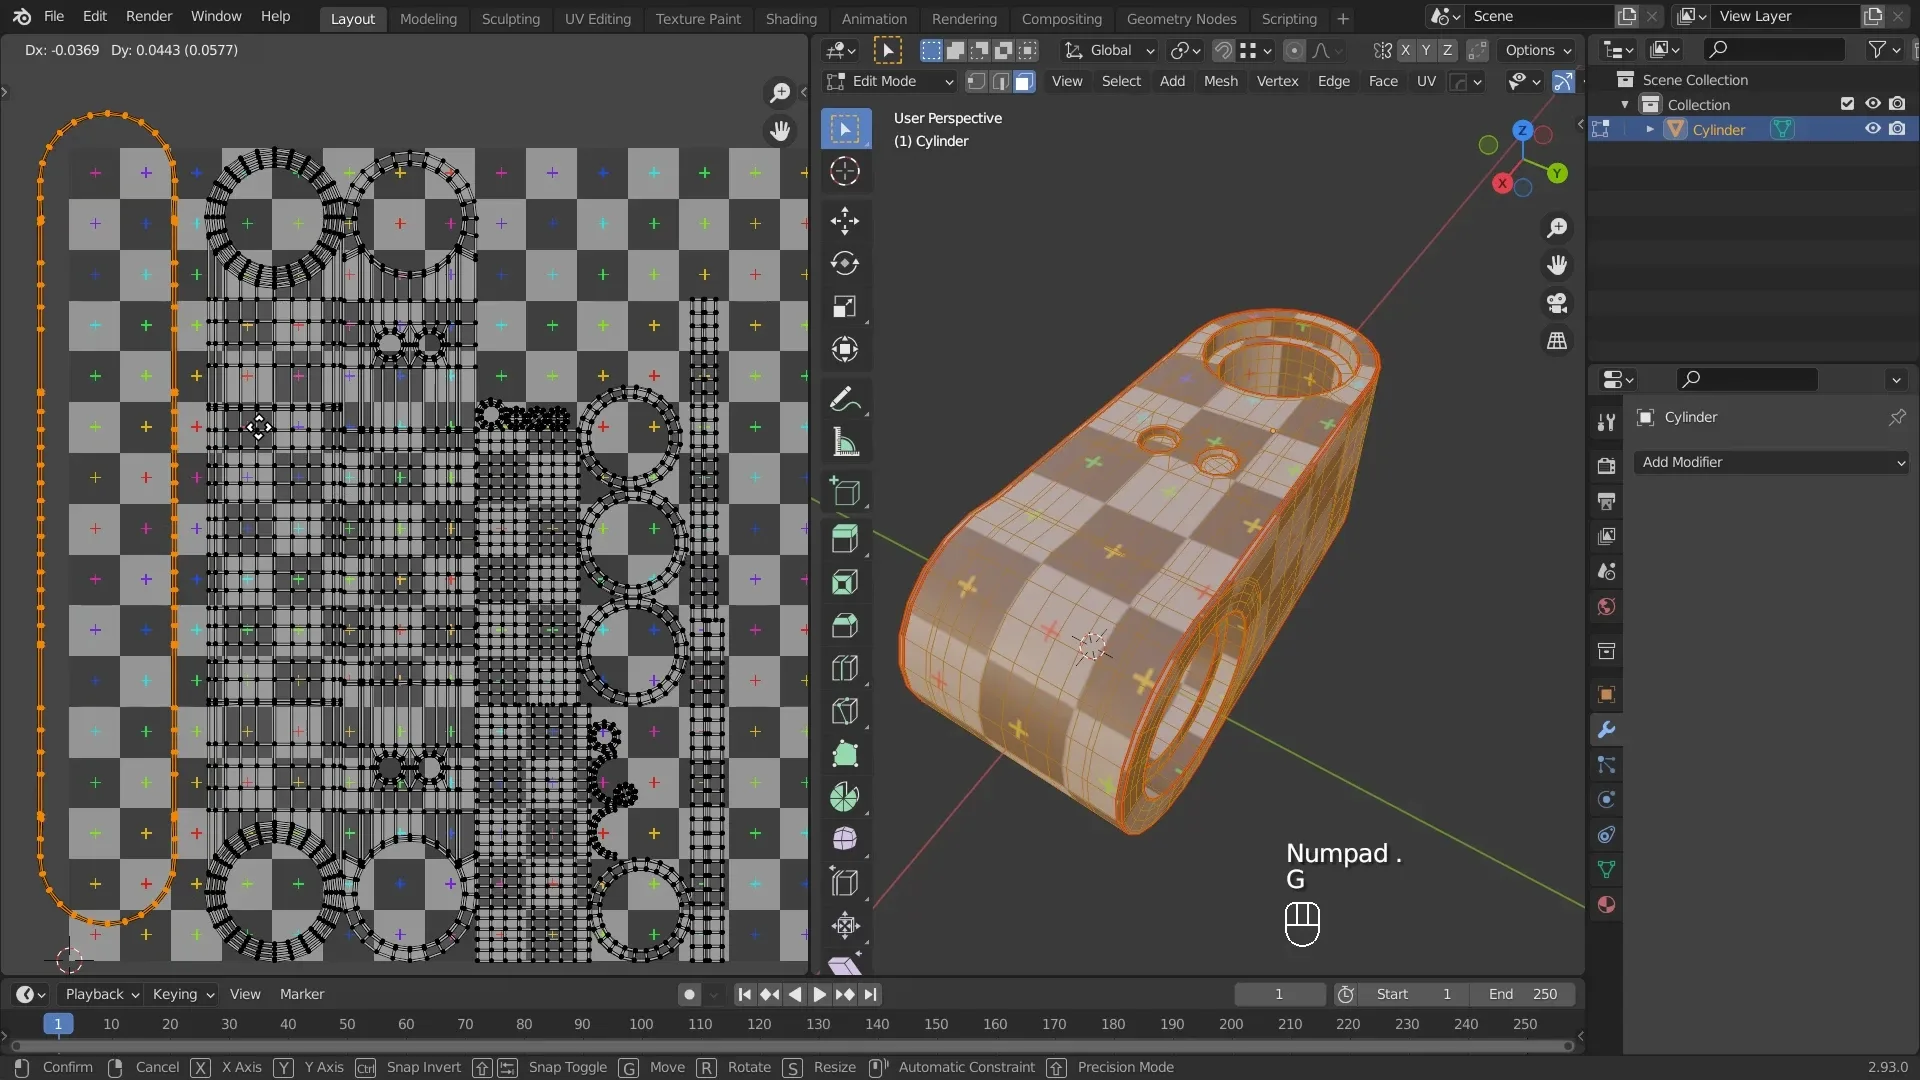Select the 3D Cursor tool

(845, 172)
